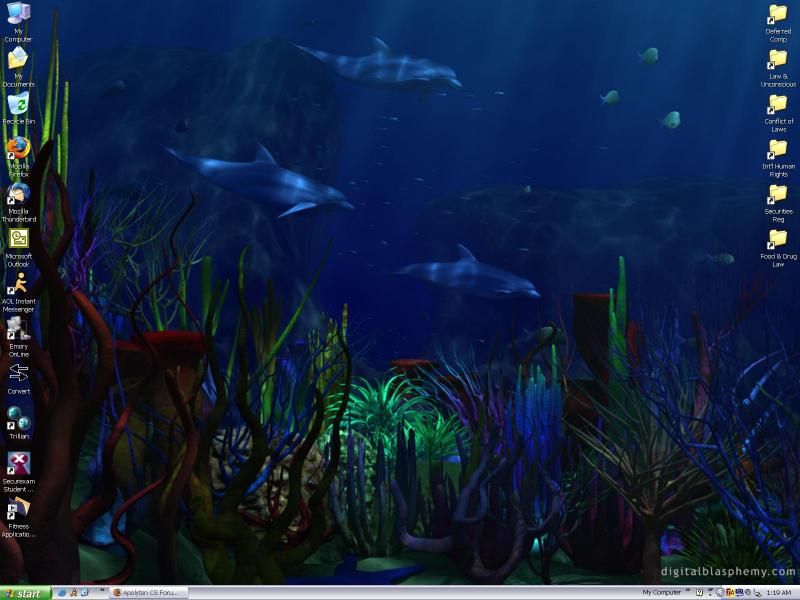
Task: Select the Securities Reg folder
Action: [778, 203]
